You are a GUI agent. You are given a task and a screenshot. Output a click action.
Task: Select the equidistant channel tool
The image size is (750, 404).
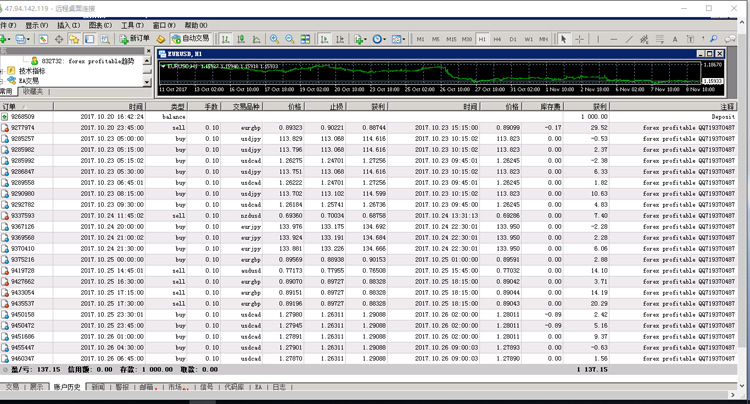(x=644, y=39)
